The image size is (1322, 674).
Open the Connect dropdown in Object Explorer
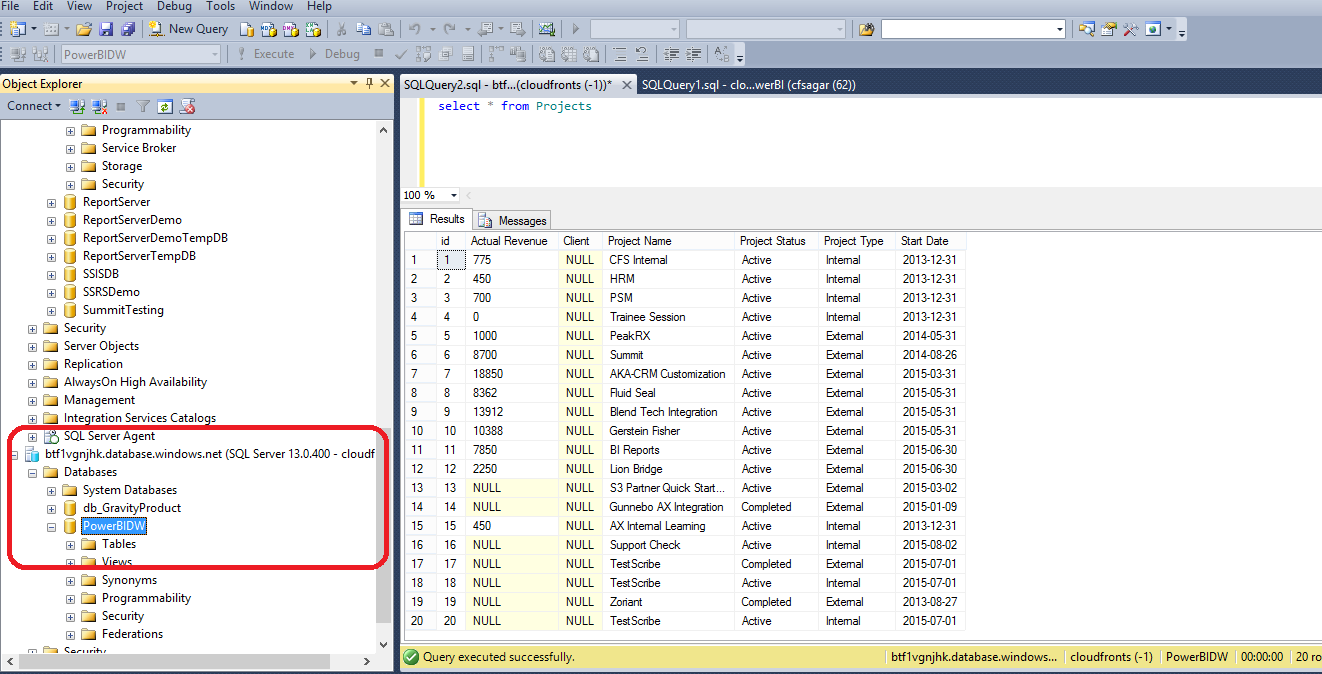[x=34, y=106]
